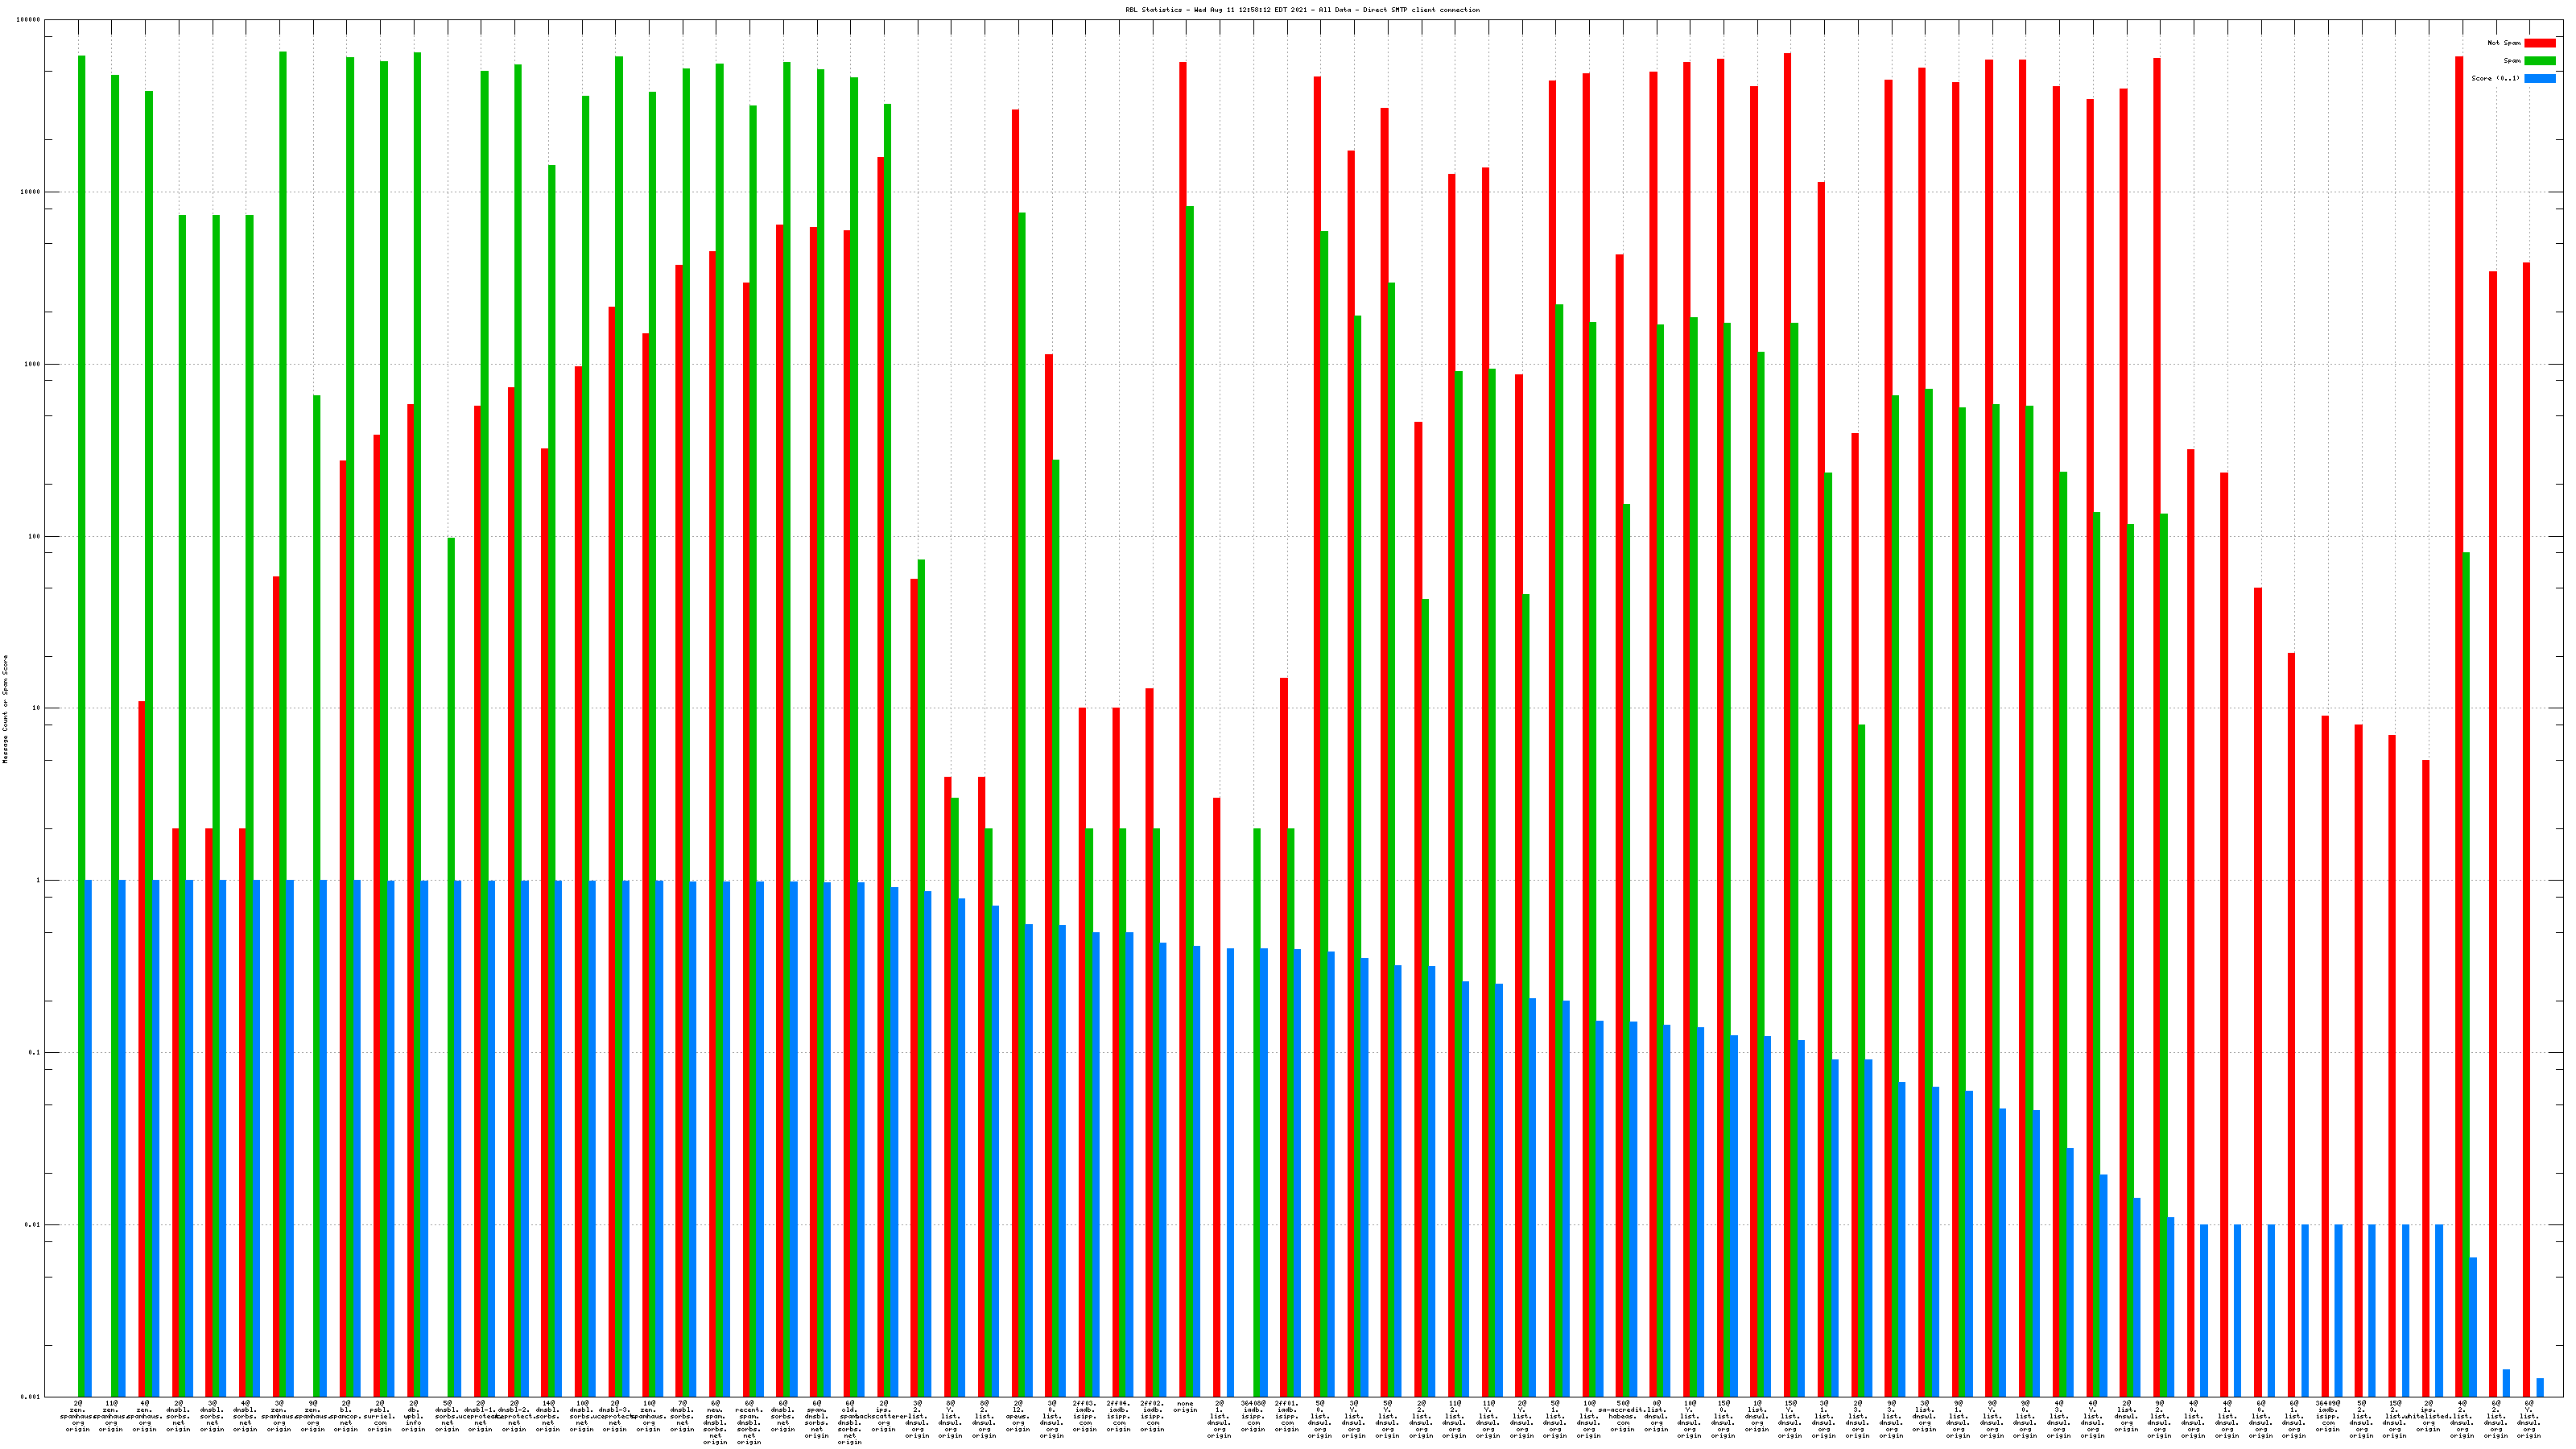
Task: Click the vertical Message Count y-axis title
Action: [5, 708]
